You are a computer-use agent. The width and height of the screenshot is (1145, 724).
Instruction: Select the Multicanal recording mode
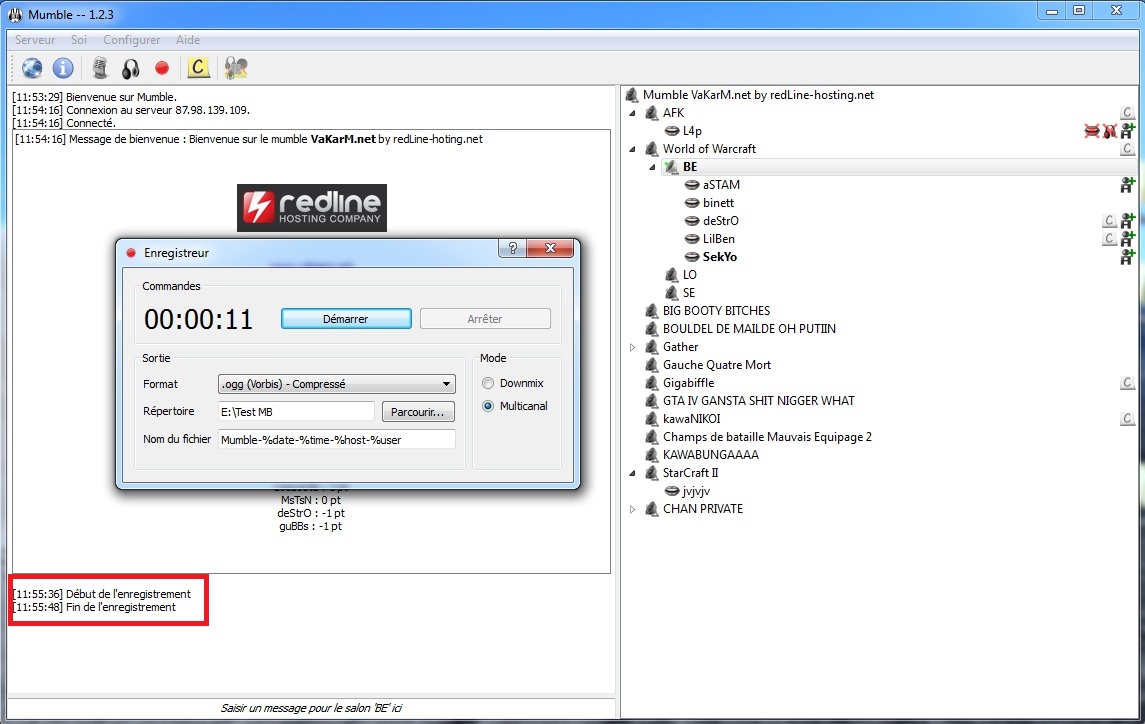(488, 406)
